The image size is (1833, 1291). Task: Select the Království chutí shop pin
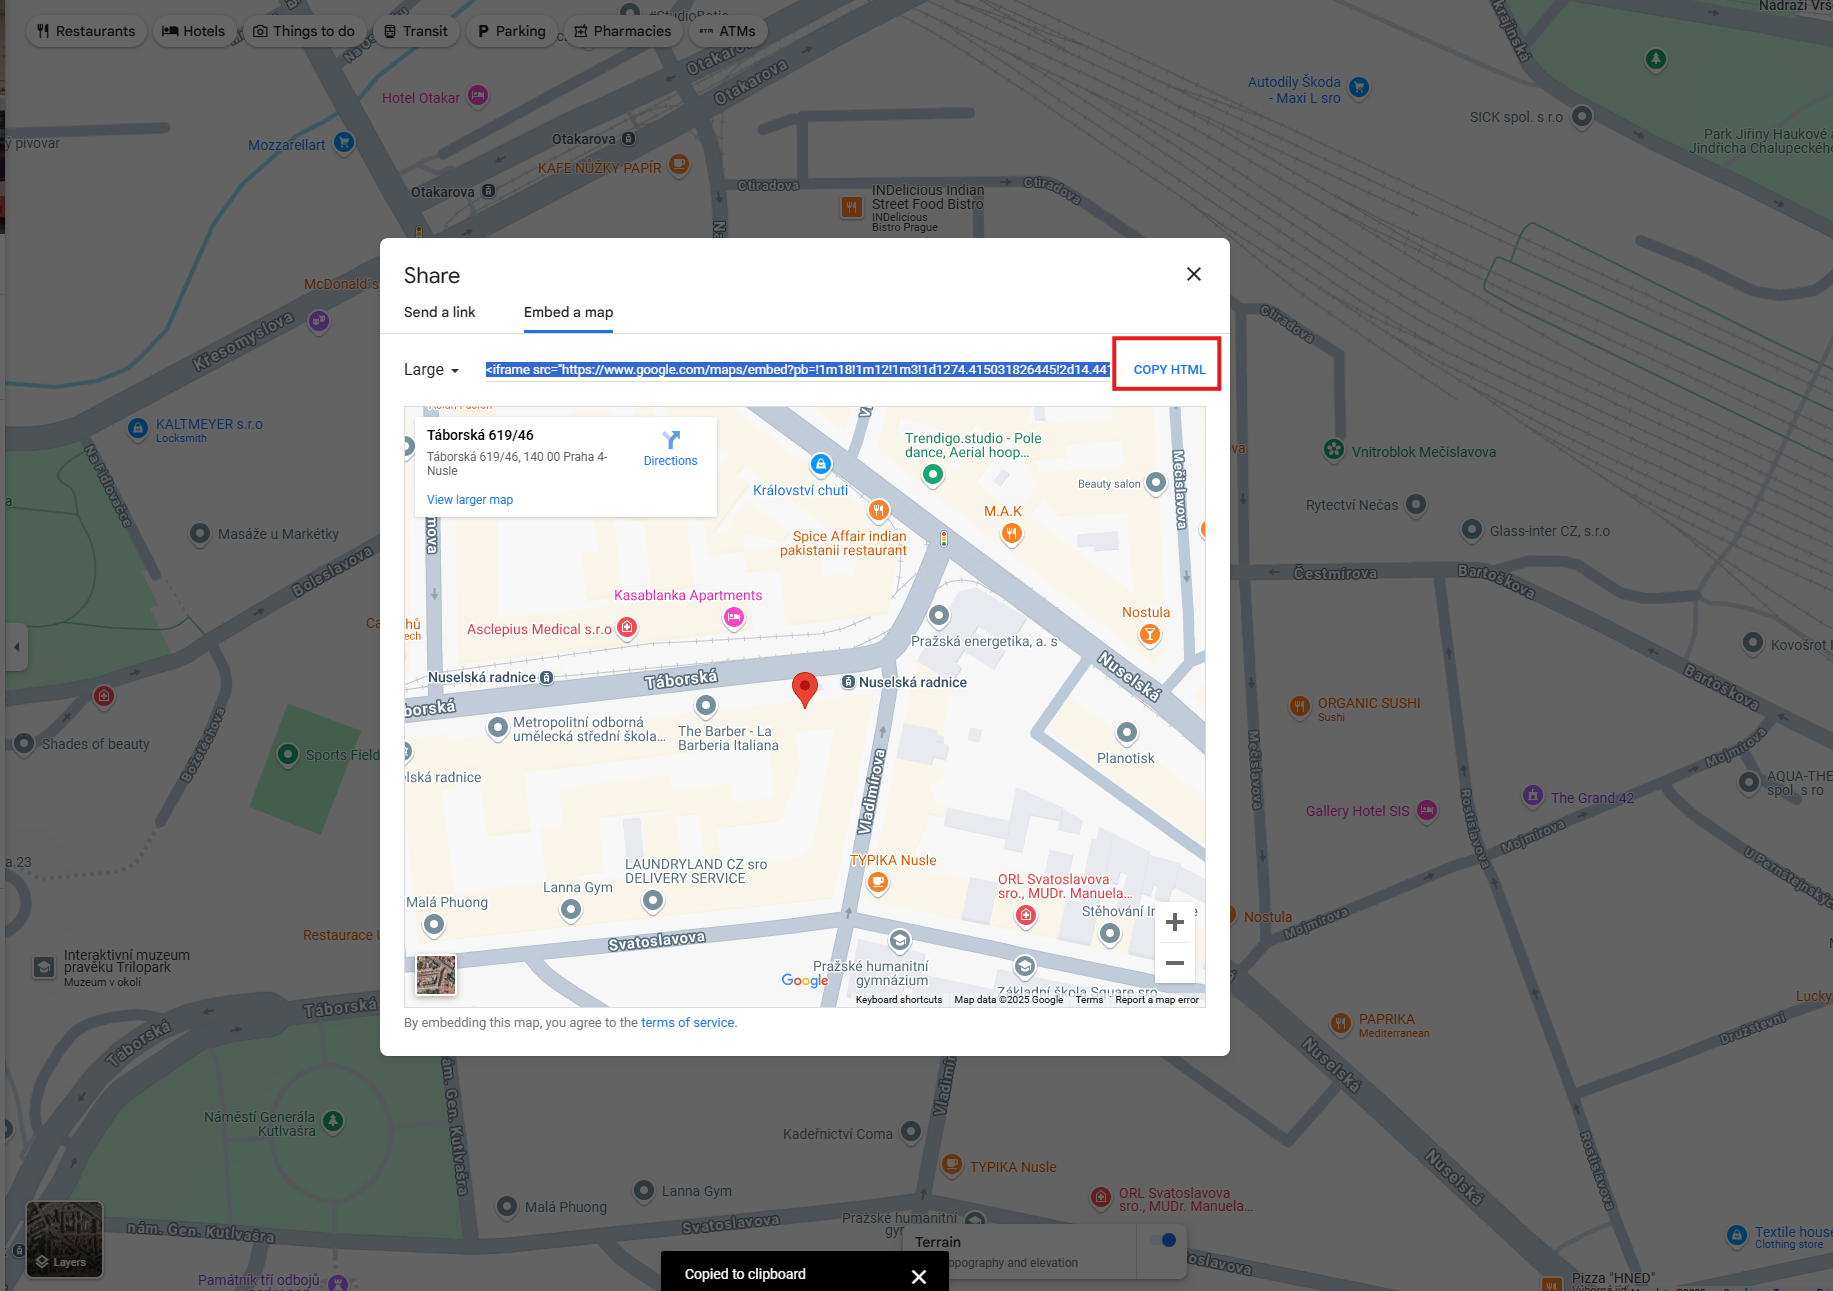[x=821, y=464]
